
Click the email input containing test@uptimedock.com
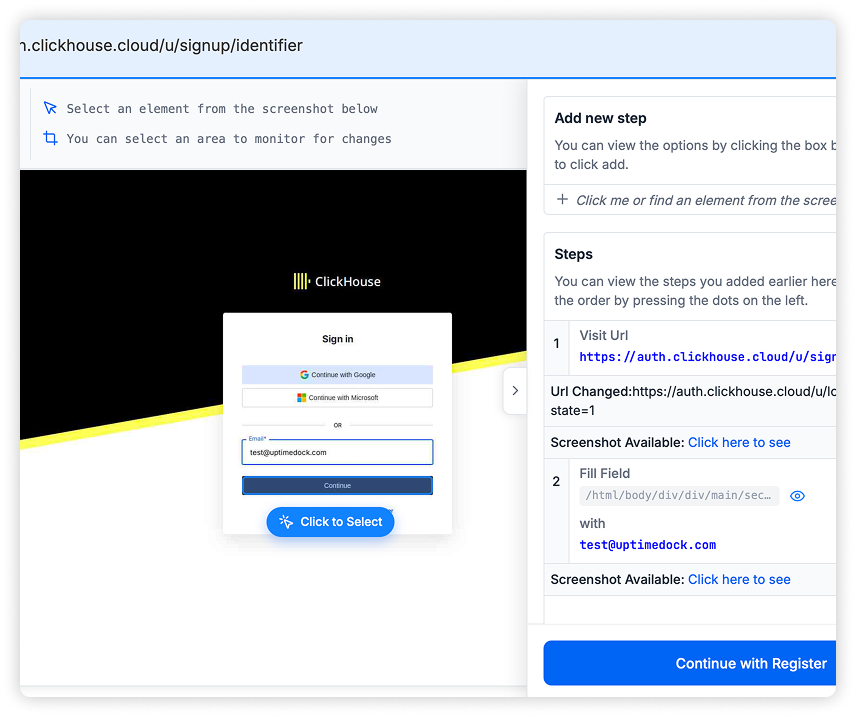pos(337,452)
